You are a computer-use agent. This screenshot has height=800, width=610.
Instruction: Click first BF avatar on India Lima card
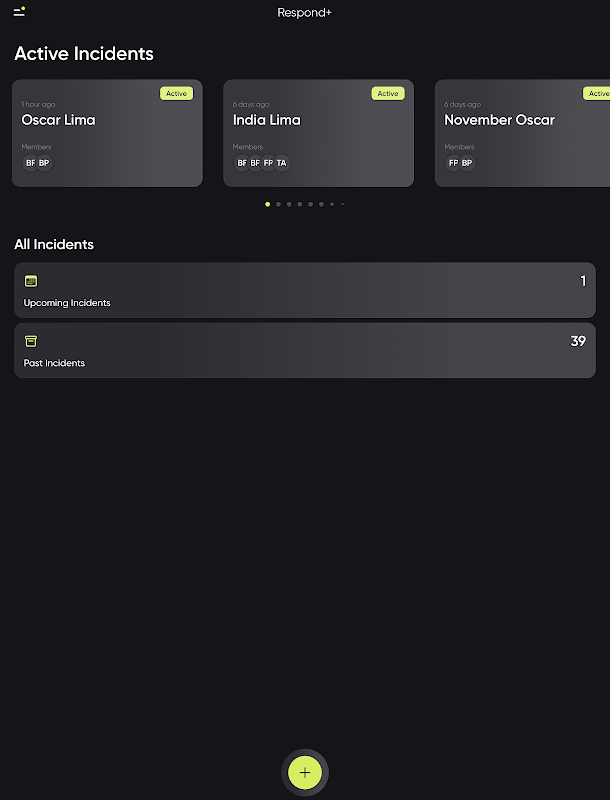pyautogui.click(x=242, y=163)
